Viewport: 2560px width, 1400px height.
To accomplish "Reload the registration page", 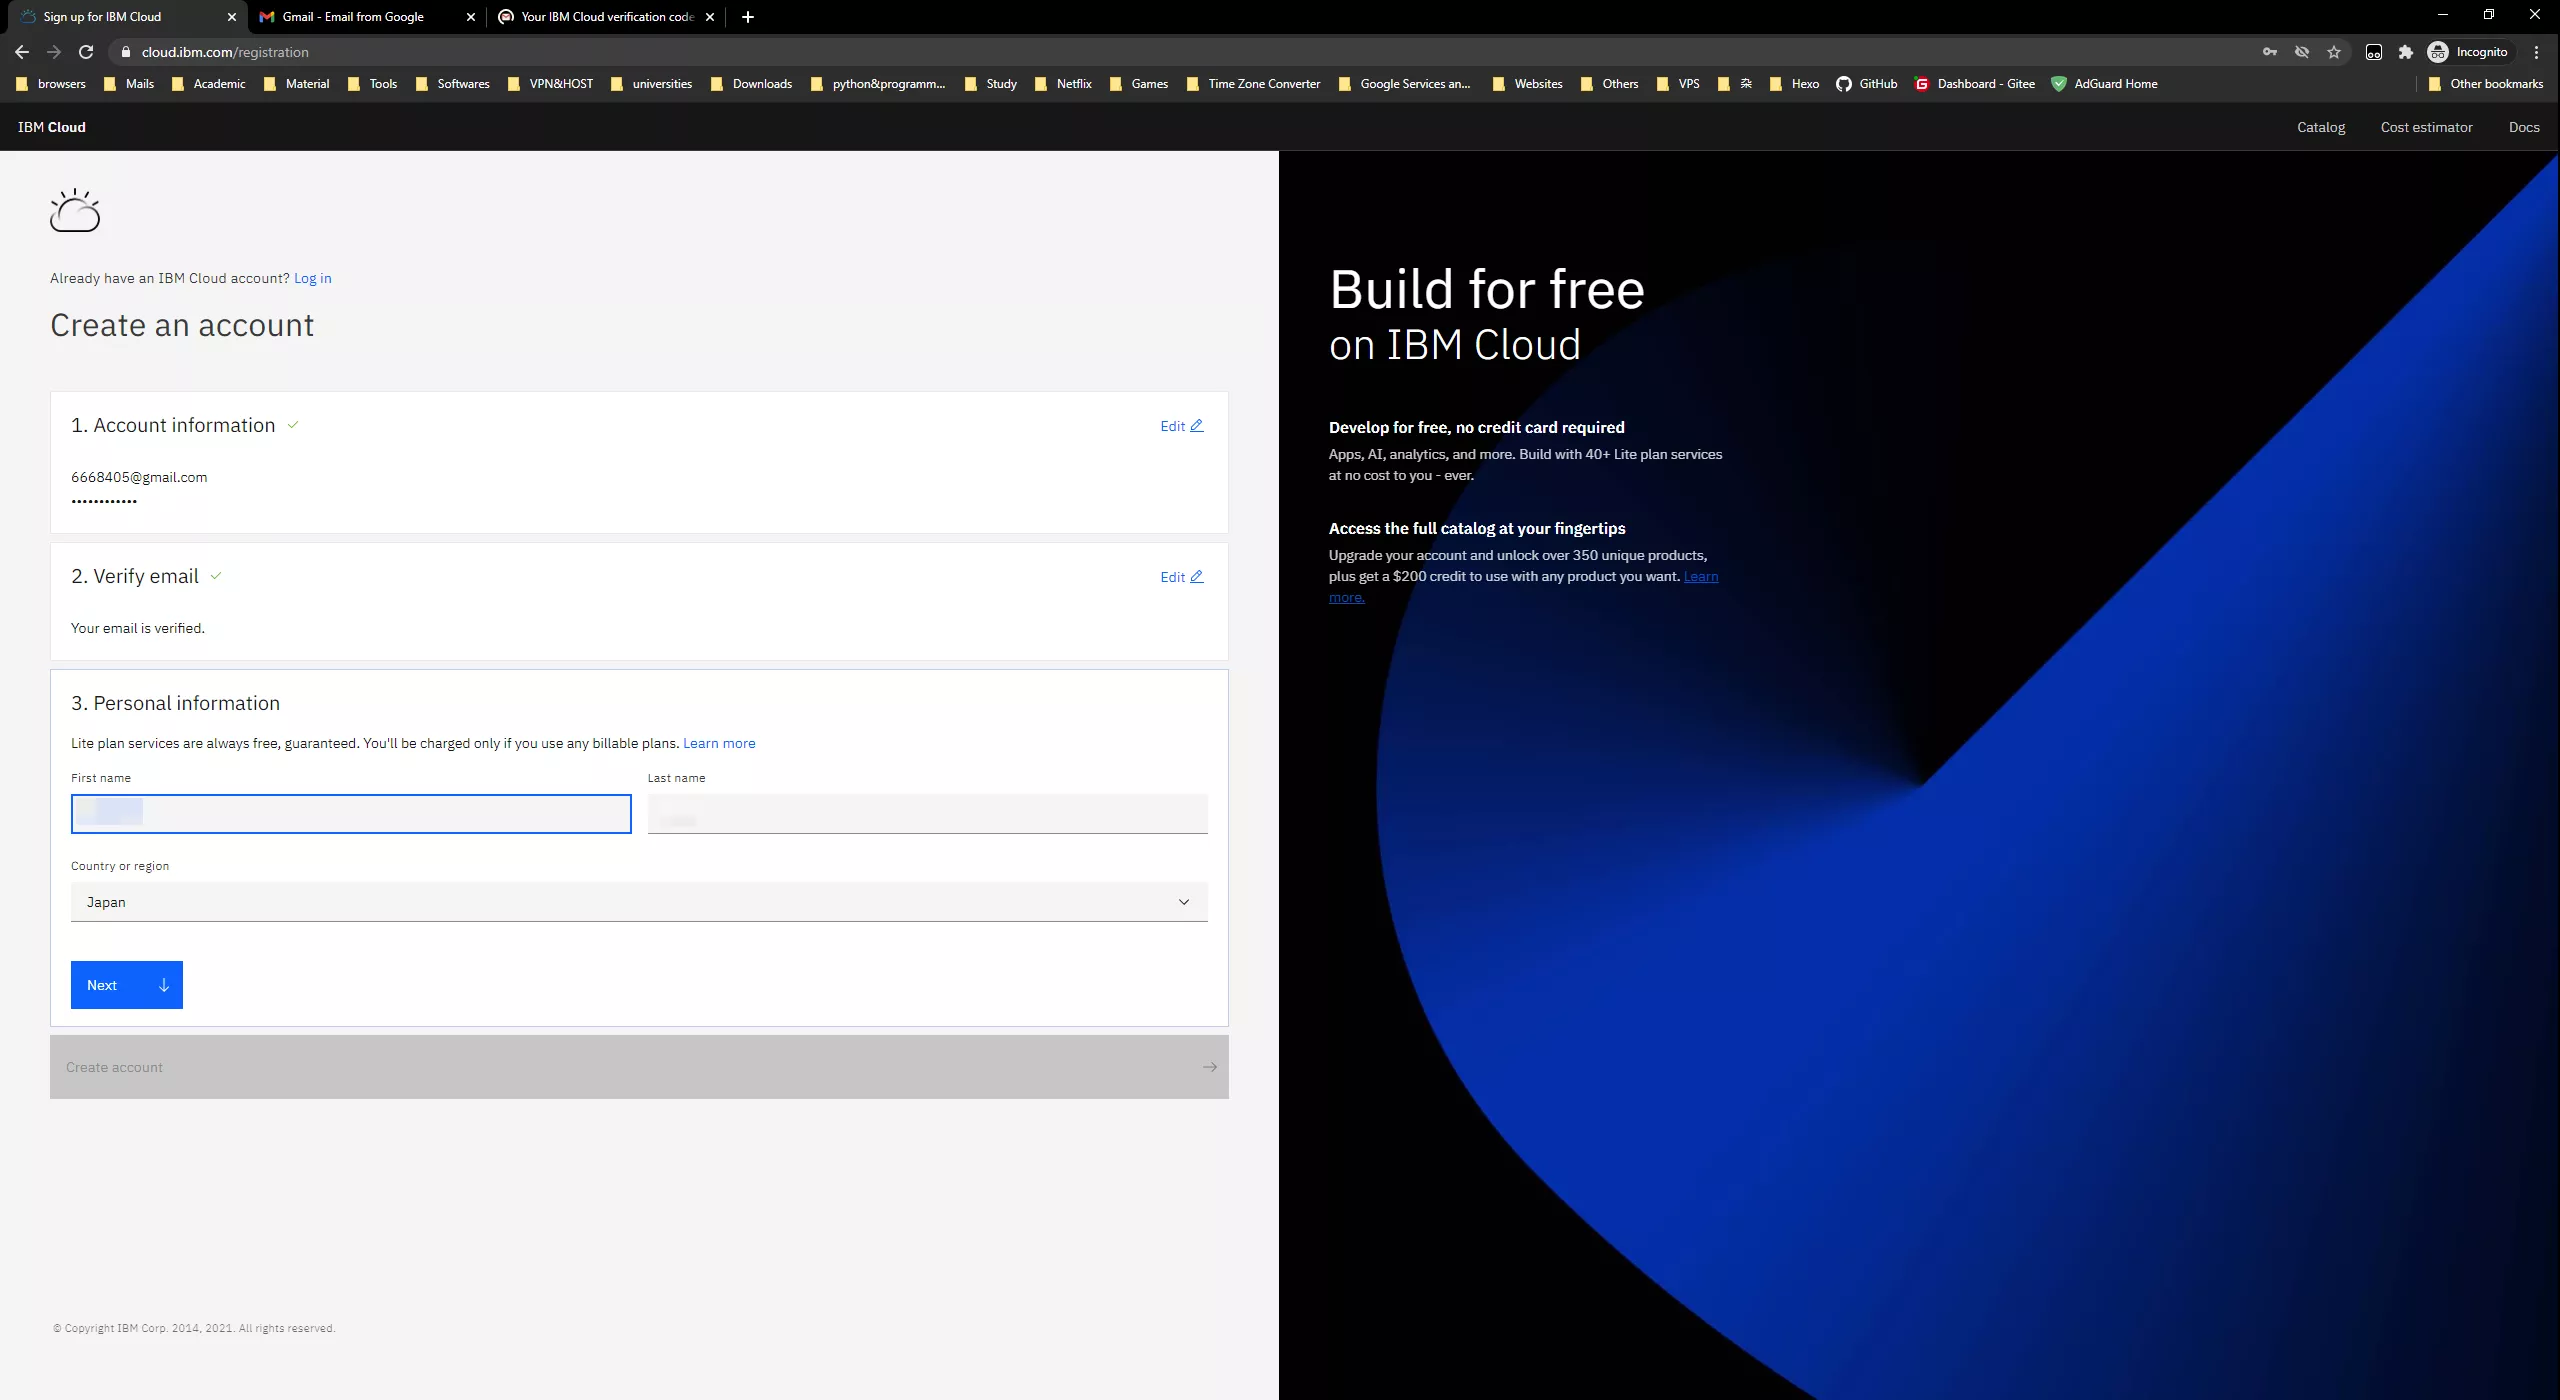I will 86,52.
